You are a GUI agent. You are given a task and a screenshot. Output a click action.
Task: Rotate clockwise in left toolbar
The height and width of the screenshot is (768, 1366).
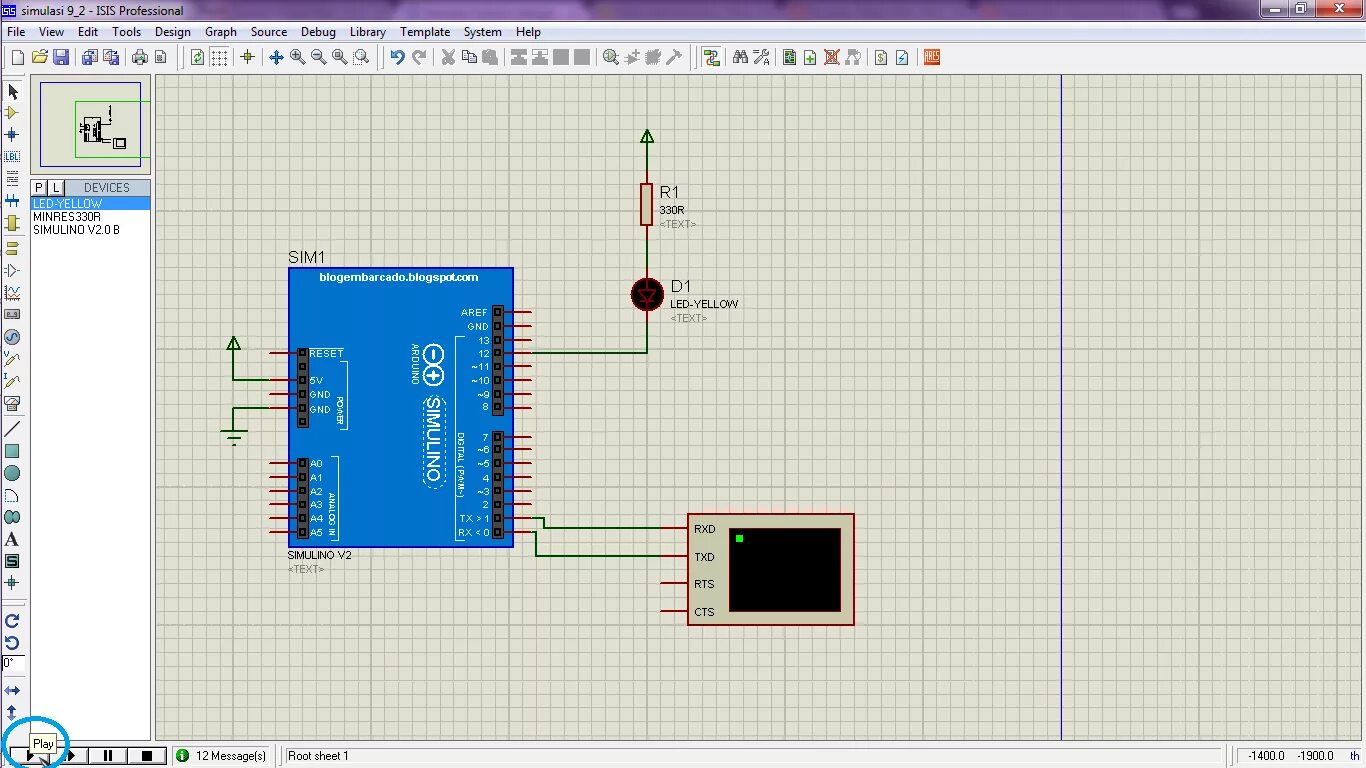13,621
